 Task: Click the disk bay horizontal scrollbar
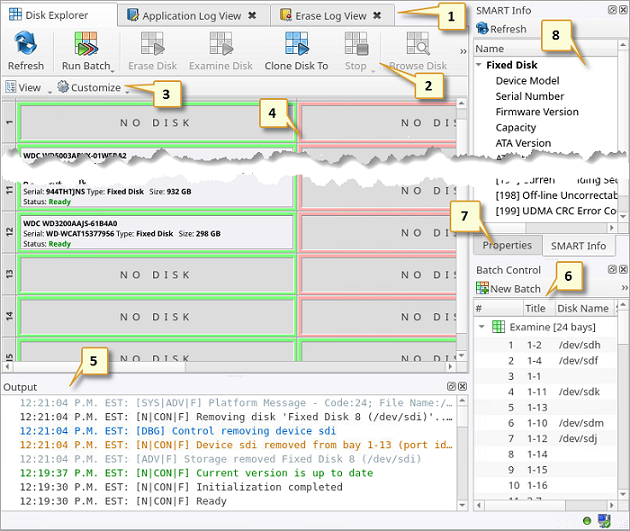click(x=229, y=366)
